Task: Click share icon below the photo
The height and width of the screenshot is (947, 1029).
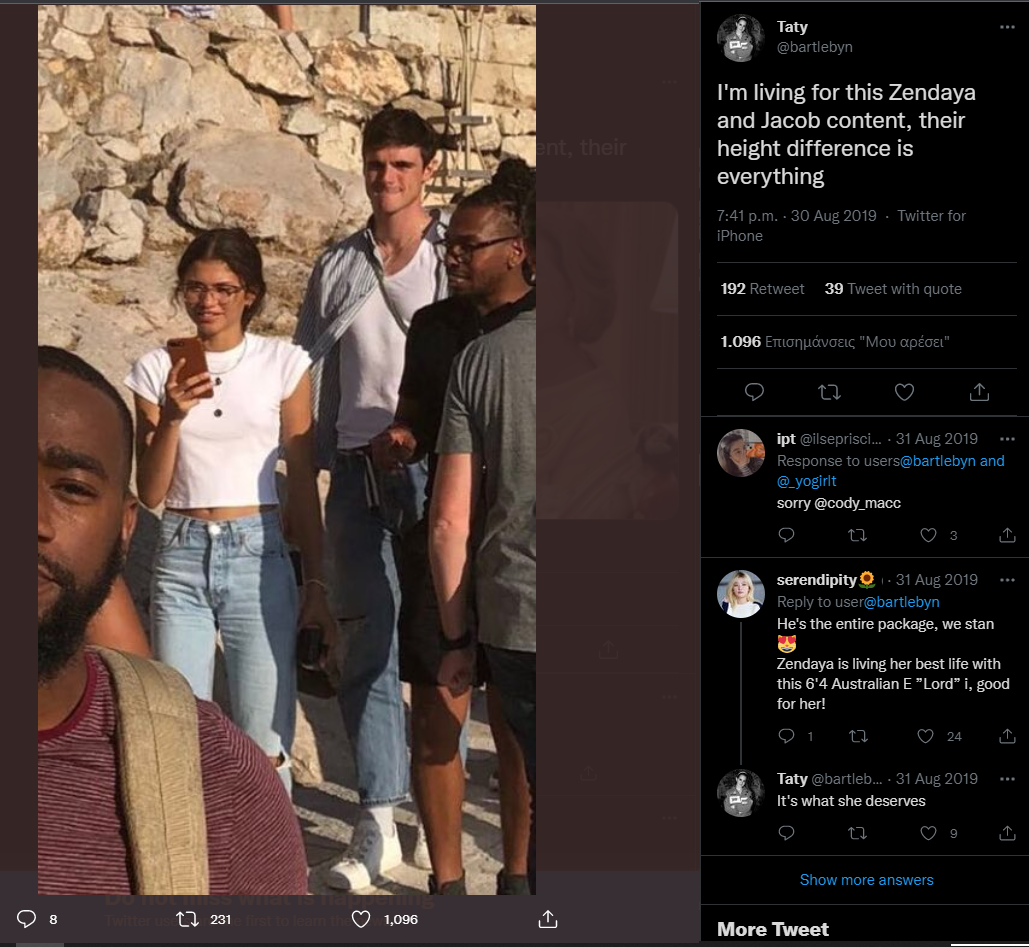Action: coord(547,919)
